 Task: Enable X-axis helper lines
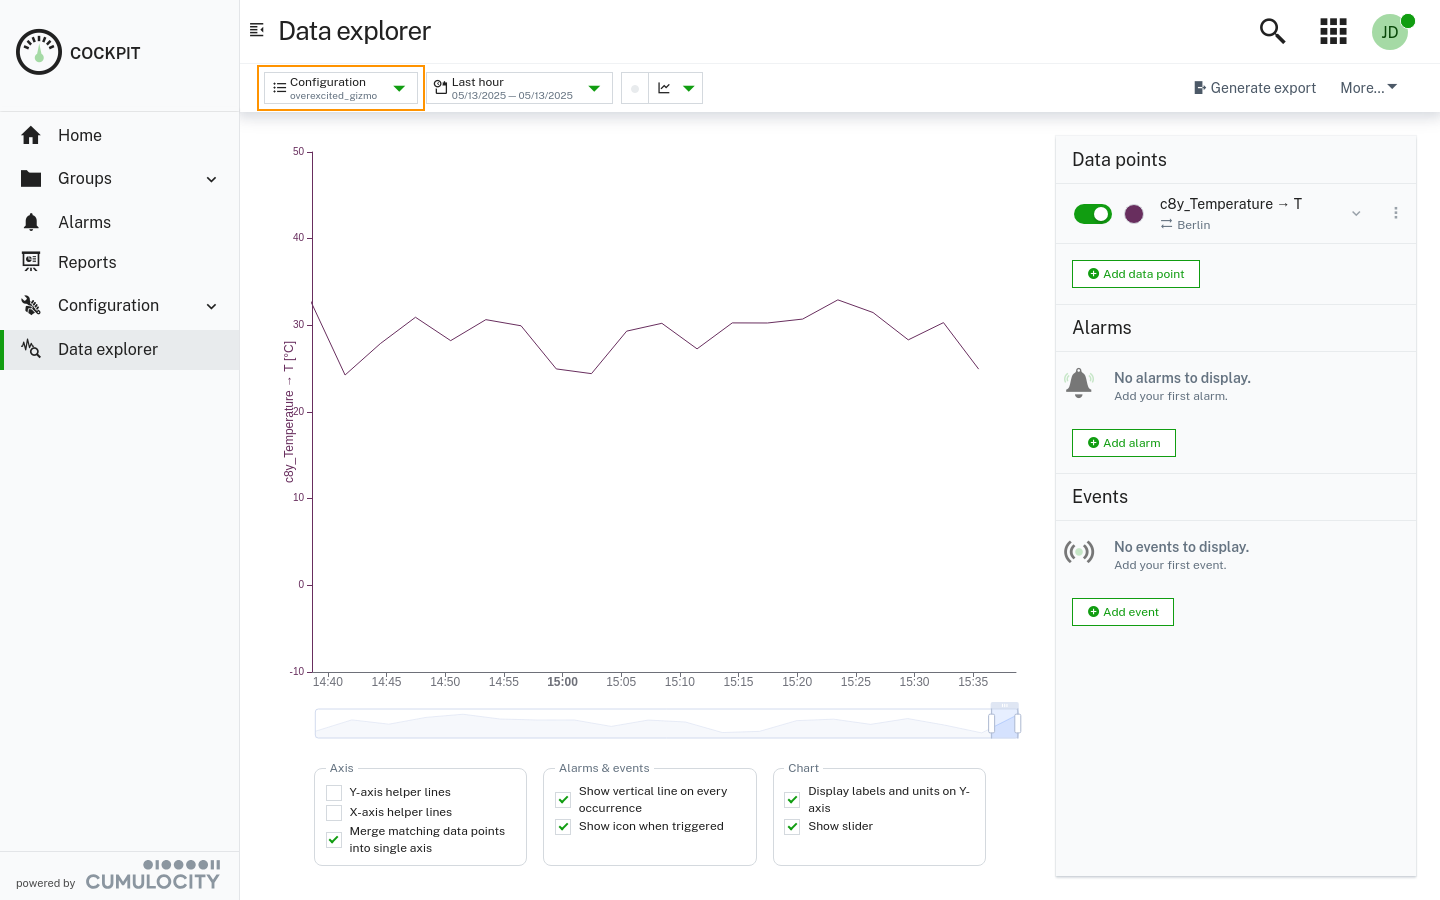click(x=334, y=813)
